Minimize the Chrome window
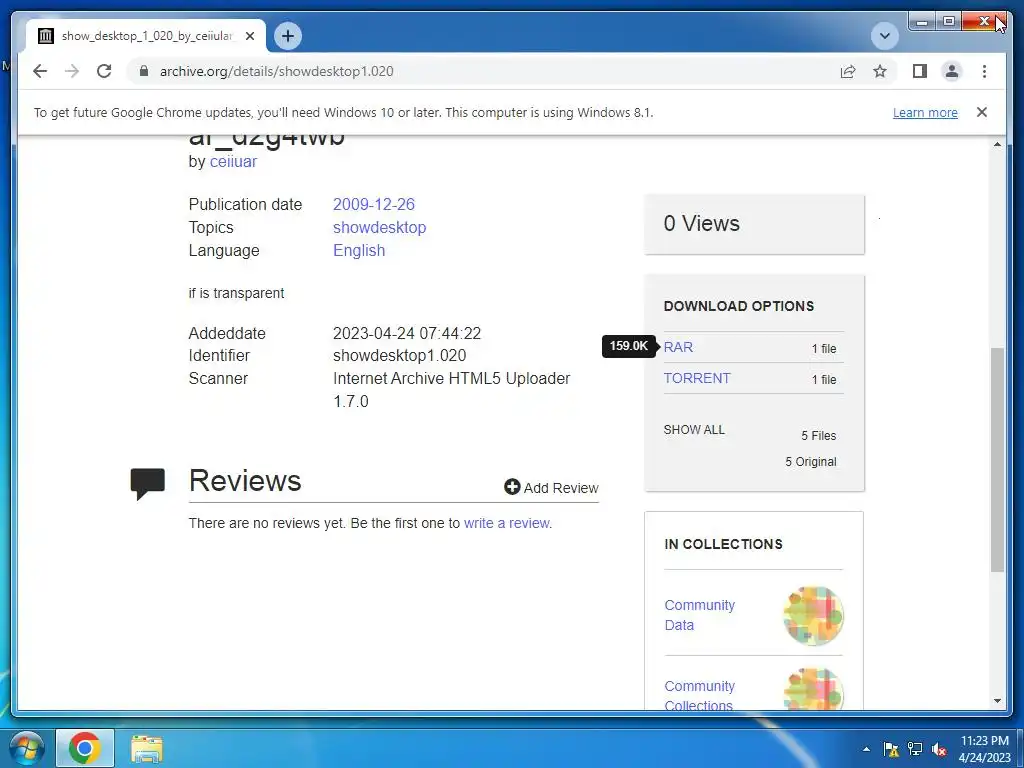Screen dimensions: 1024x768 922,22
